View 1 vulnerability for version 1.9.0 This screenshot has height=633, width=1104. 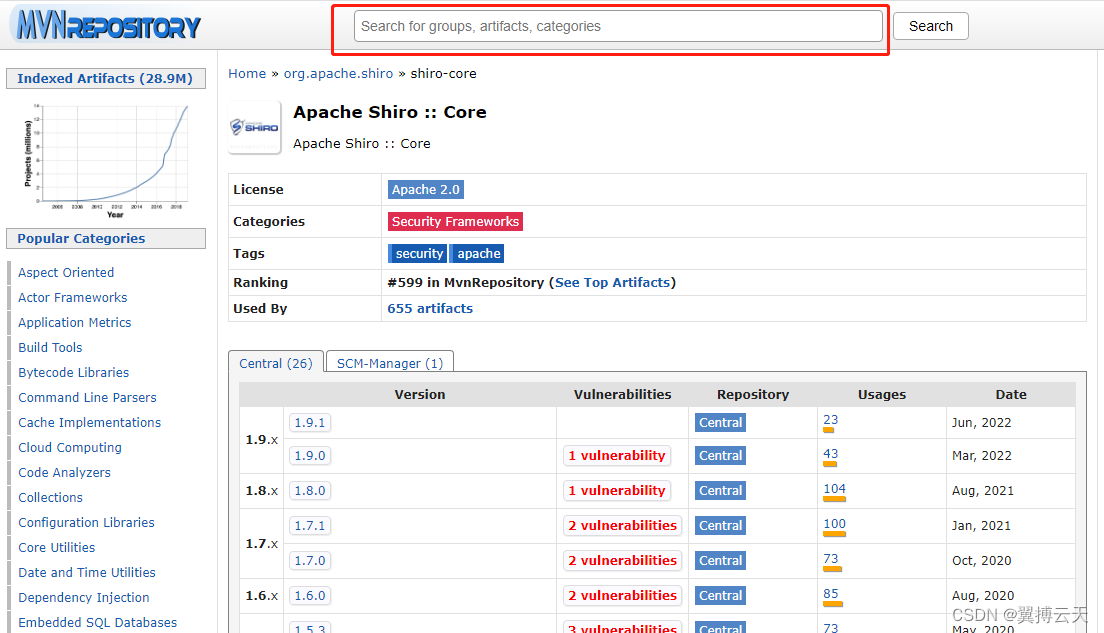point(617,456)
